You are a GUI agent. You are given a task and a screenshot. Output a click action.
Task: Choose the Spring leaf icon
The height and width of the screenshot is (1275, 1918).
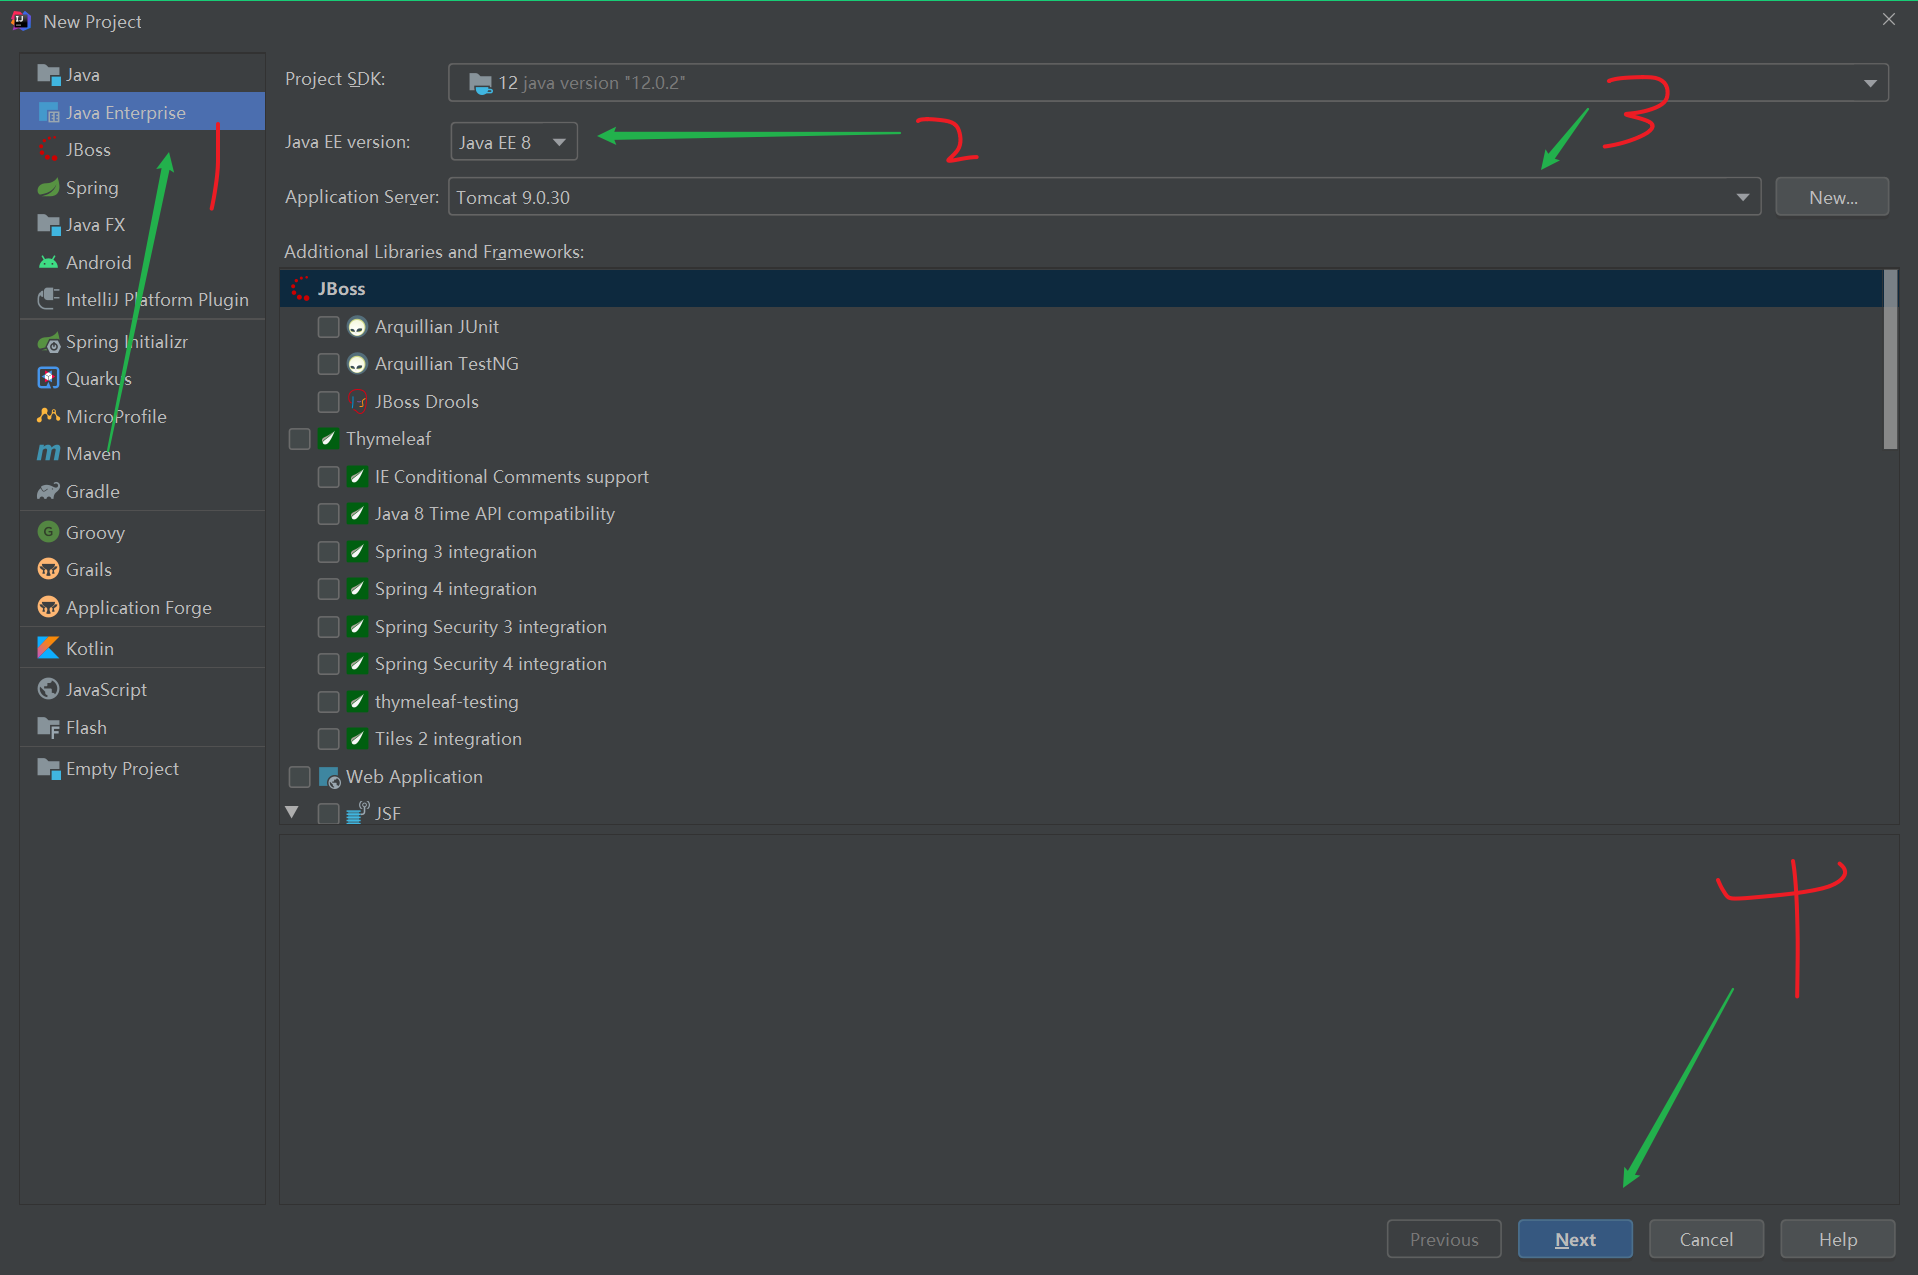48,188
